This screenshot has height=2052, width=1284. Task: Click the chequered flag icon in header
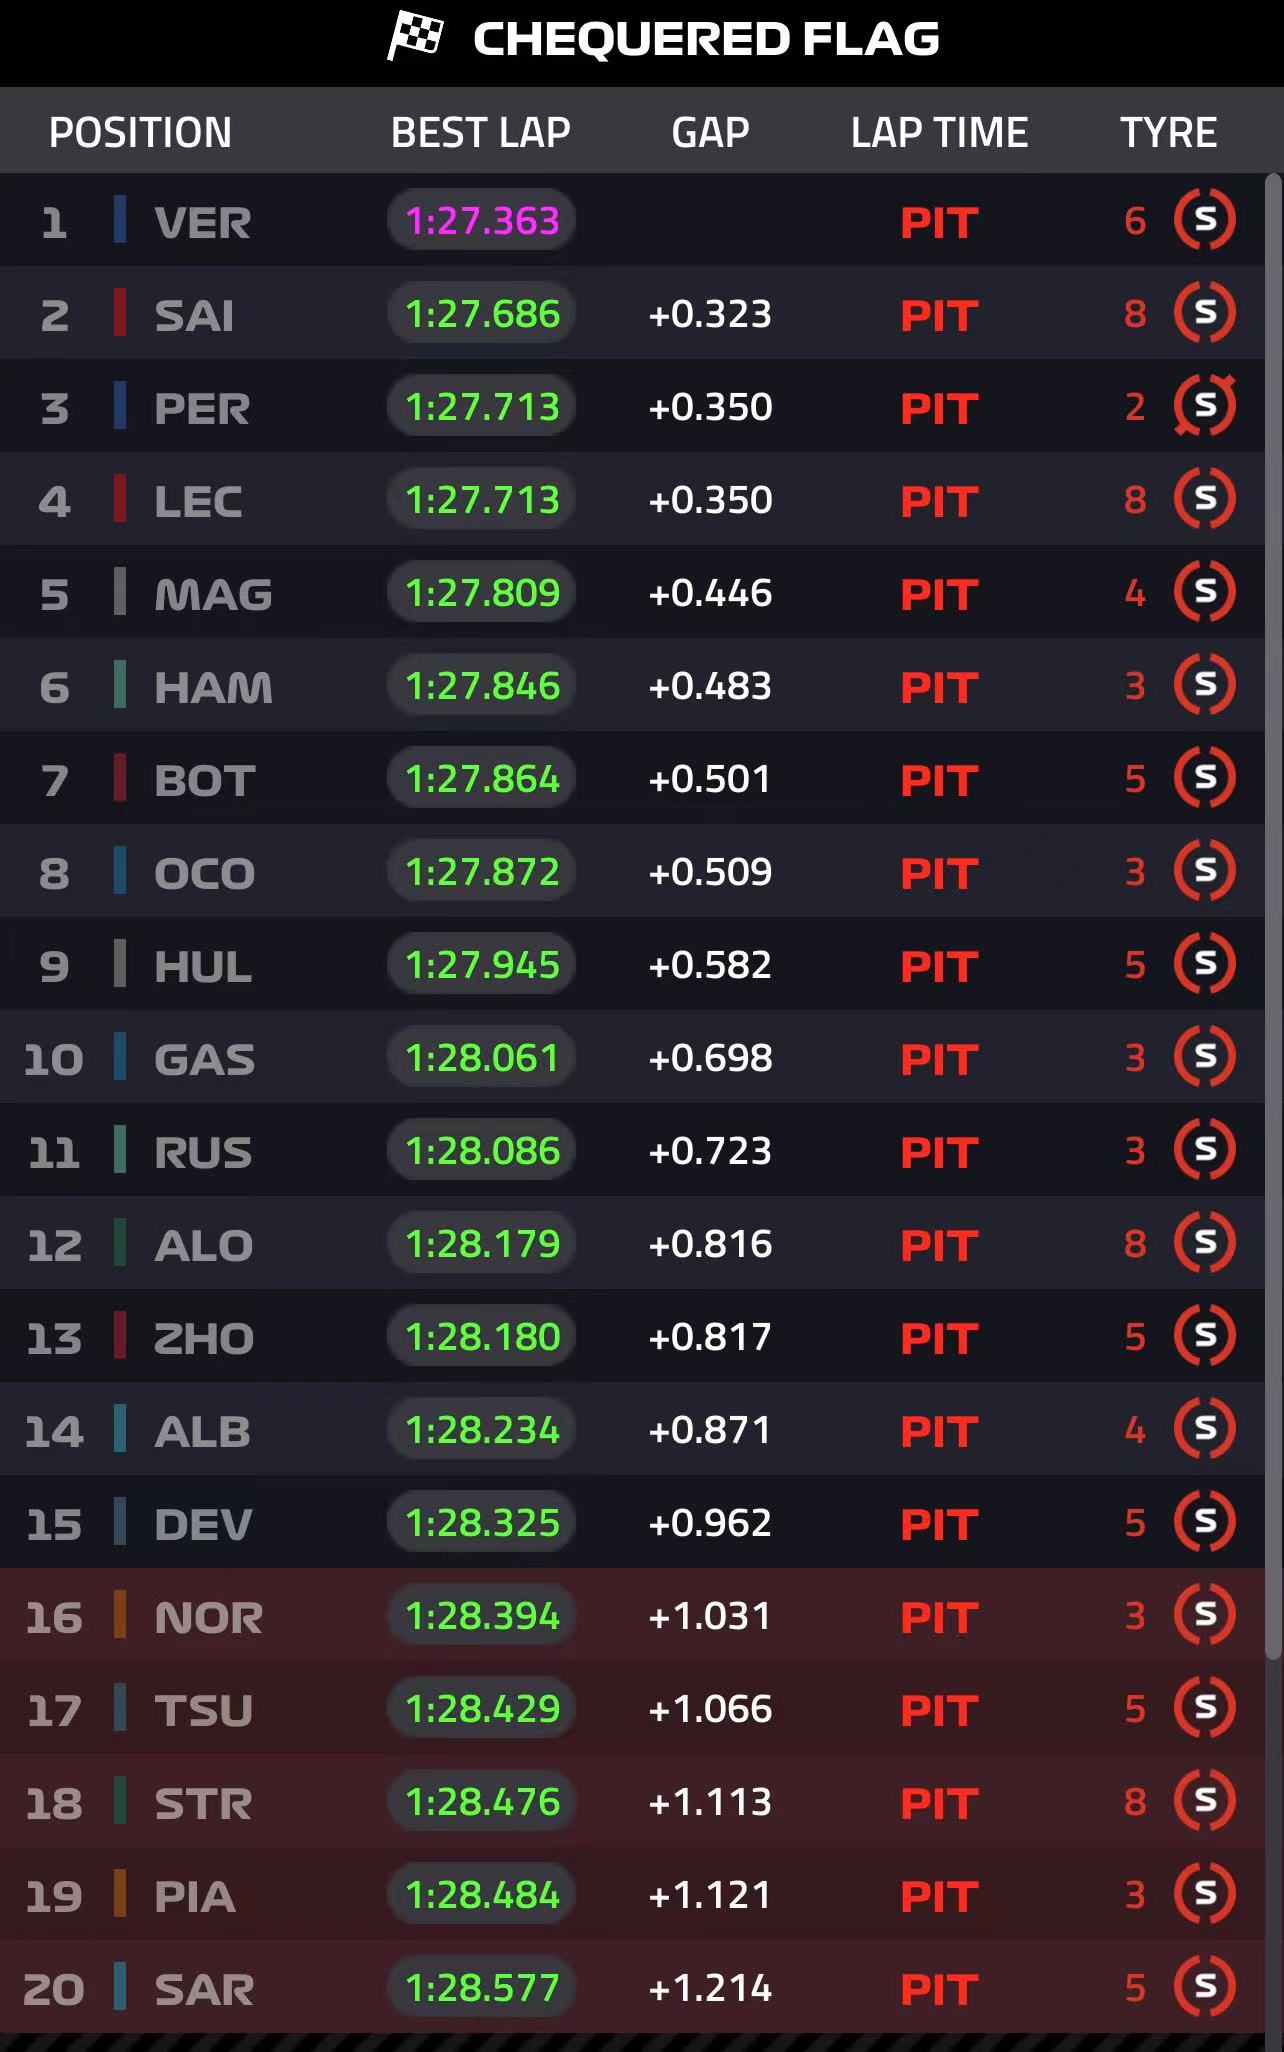click(x=415, y=36)
